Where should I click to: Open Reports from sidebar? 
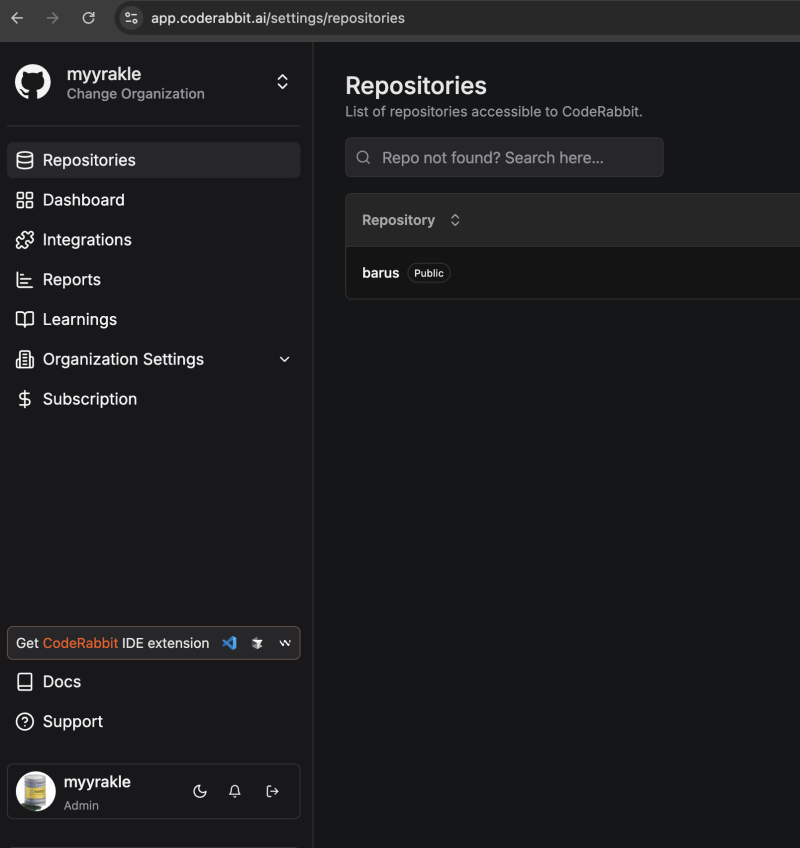(x=71, y=280)
